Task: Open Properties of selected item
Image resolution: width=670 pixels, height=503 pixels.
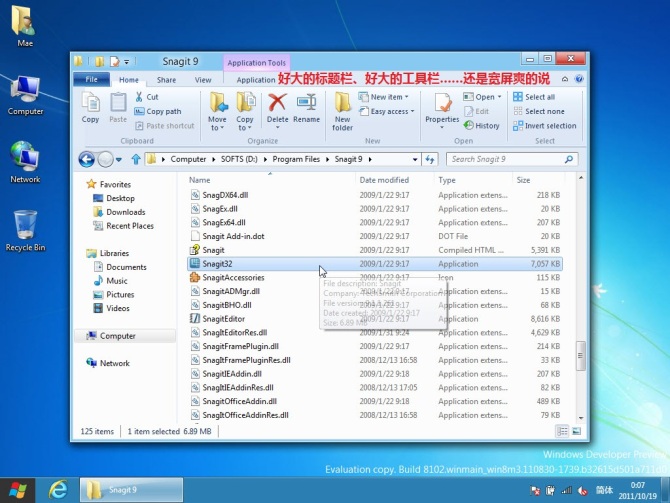Action: 442,110
